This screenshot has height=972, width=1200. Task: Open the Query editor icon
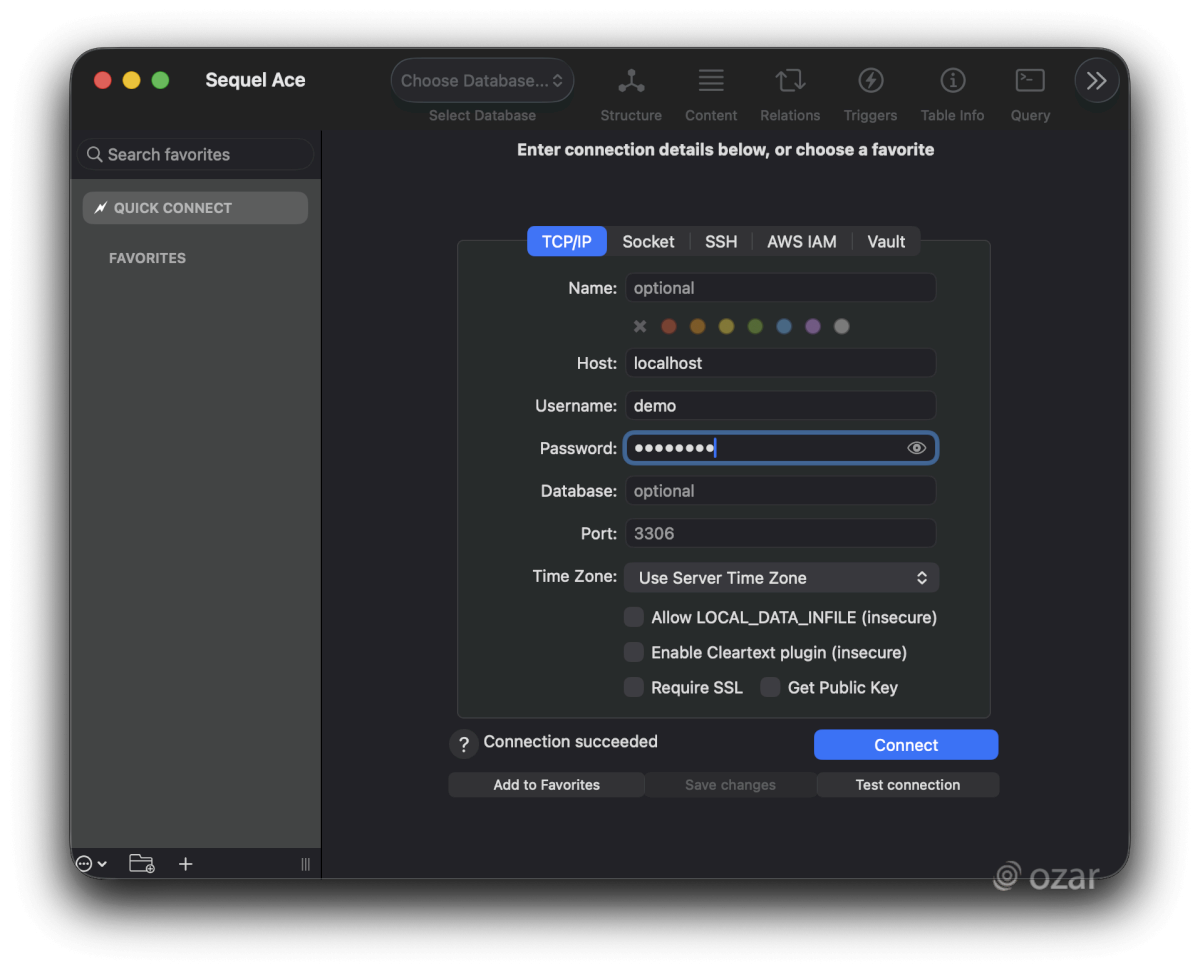tap(1030, 81)
